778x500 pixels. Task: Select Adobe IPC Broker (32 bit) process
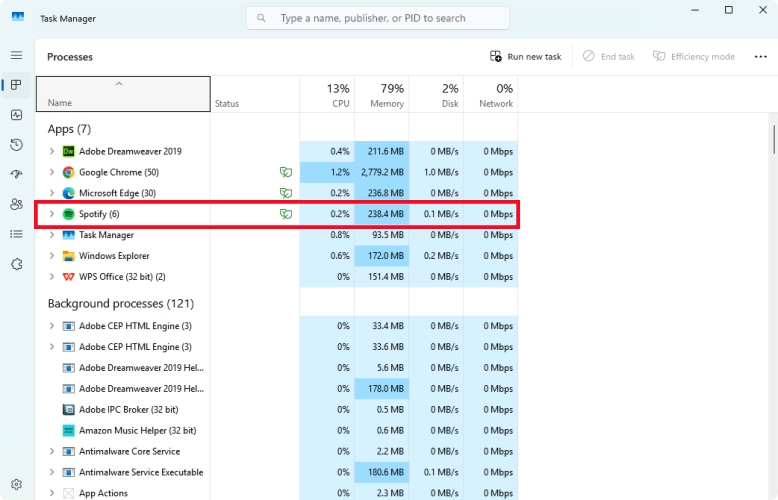pos(277,410)
